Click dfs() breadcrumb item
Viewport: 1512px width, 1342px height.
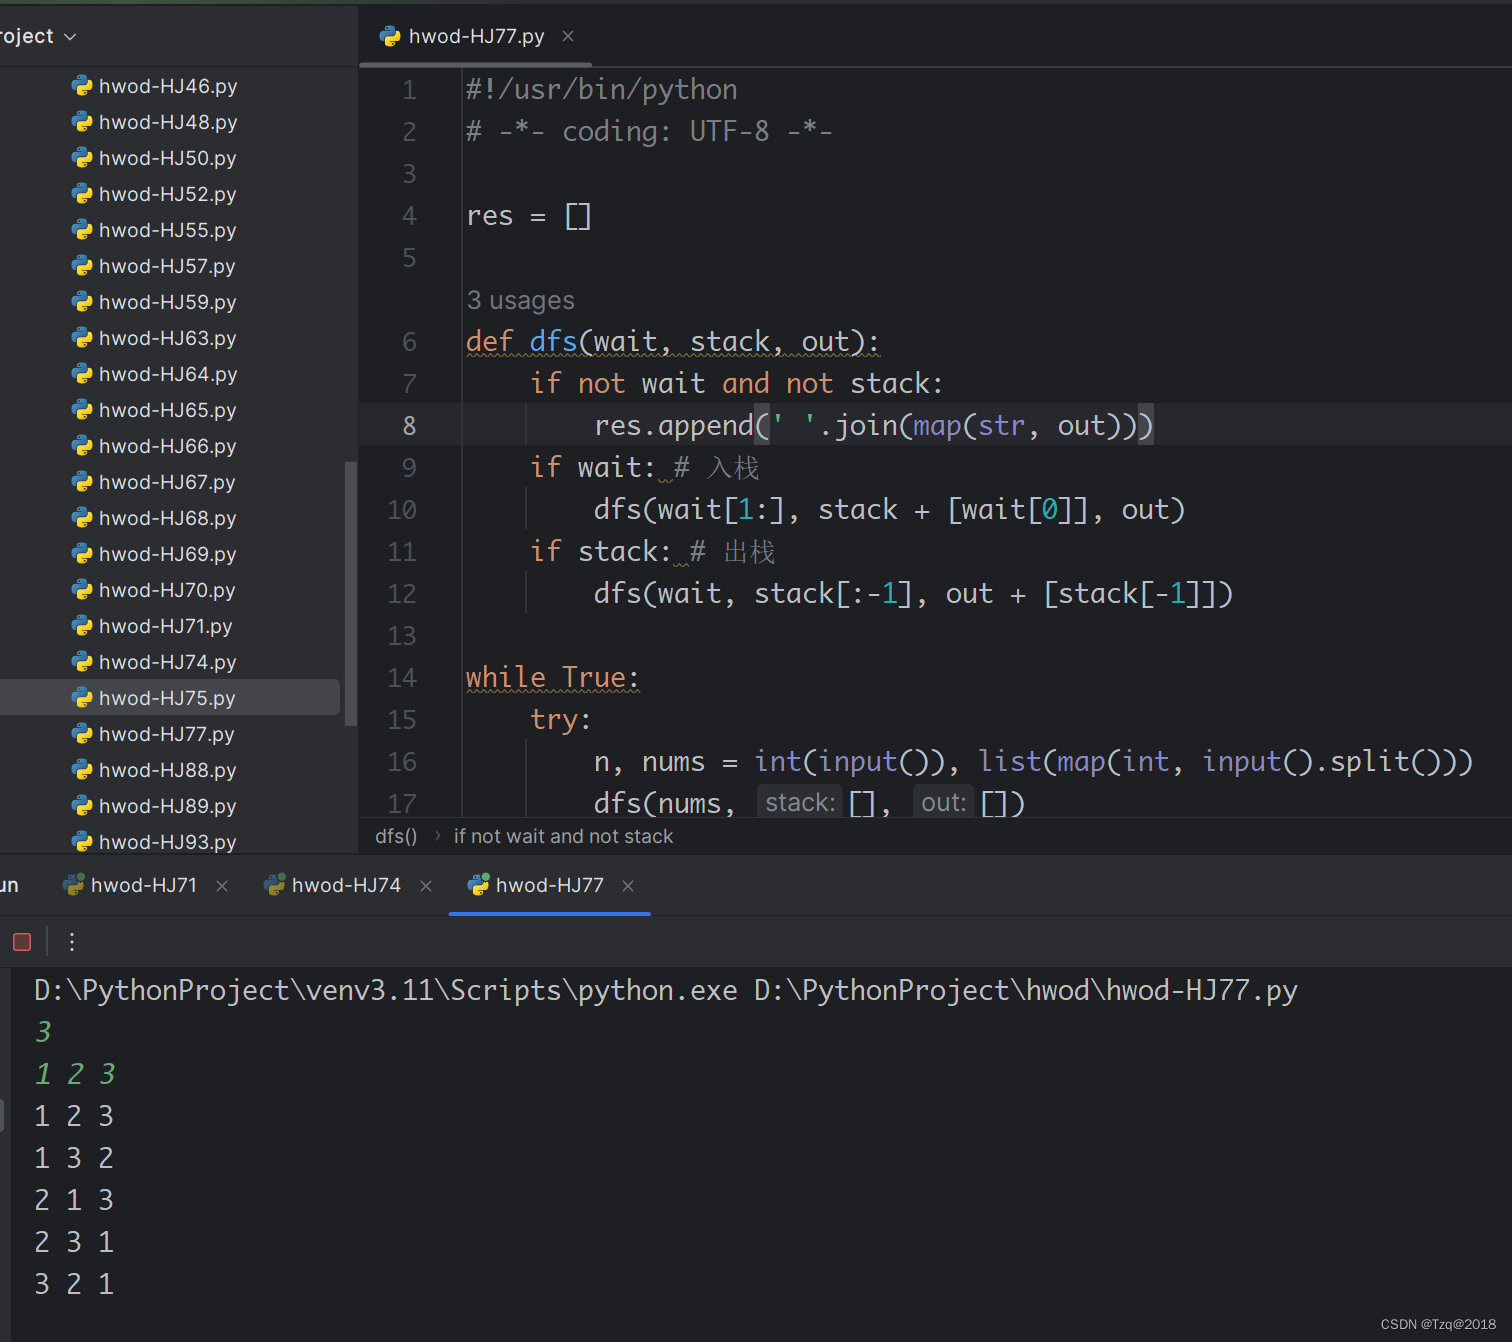pos(396,836)
